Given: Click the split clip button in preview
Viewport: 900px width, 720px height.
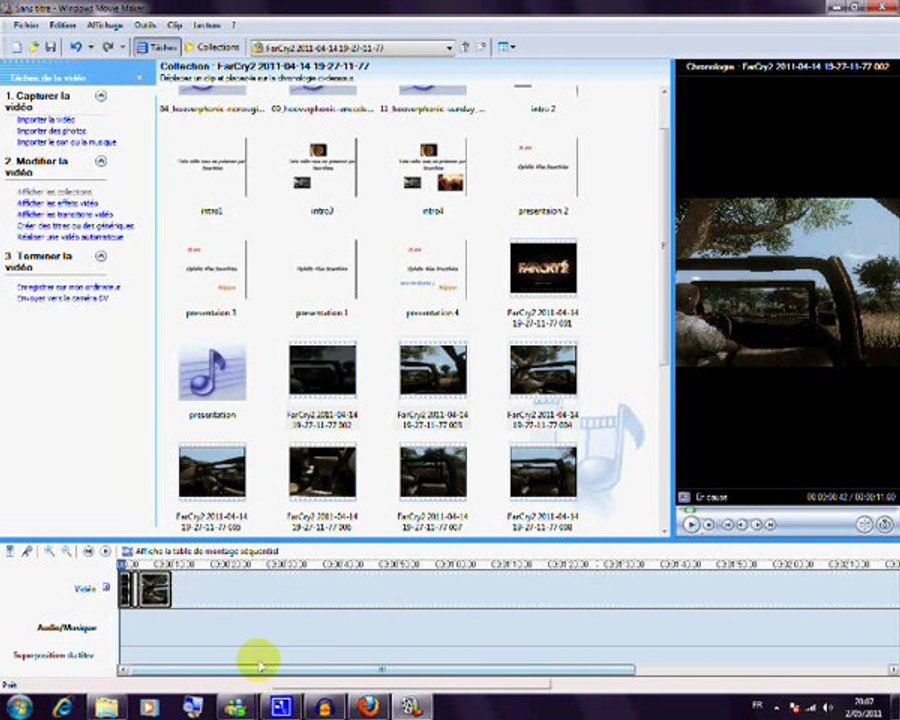Looking at the screenshot, I should click(864, 524).
